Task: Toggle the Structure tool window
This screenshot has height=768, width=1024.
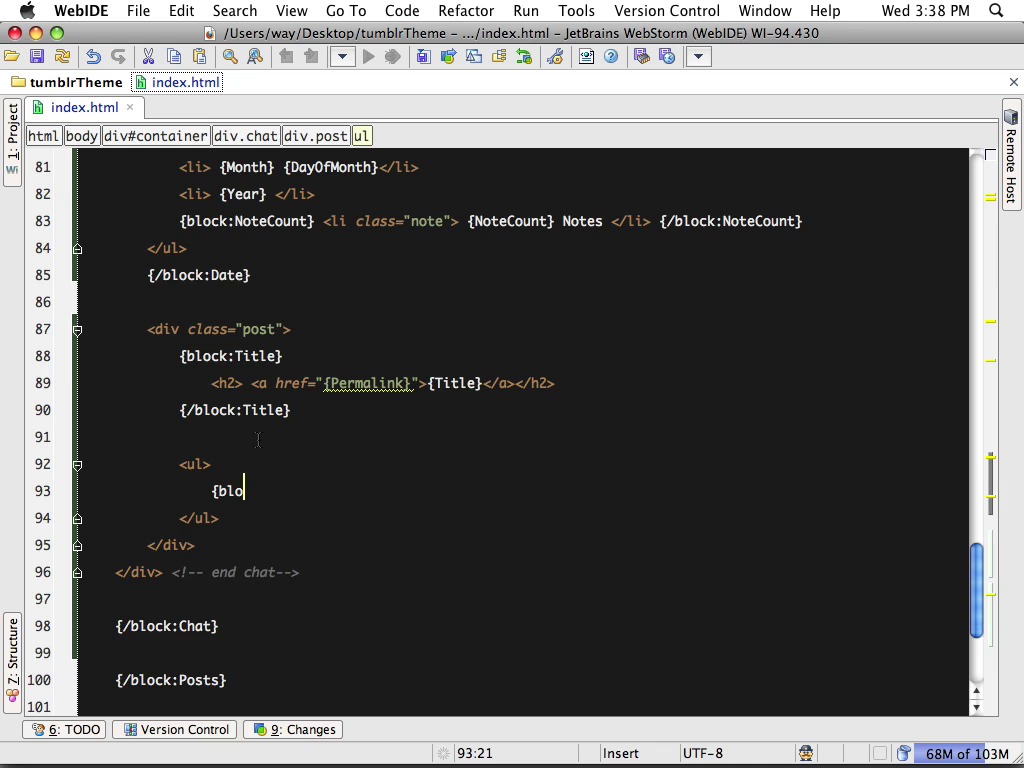Action: point(12,664)
